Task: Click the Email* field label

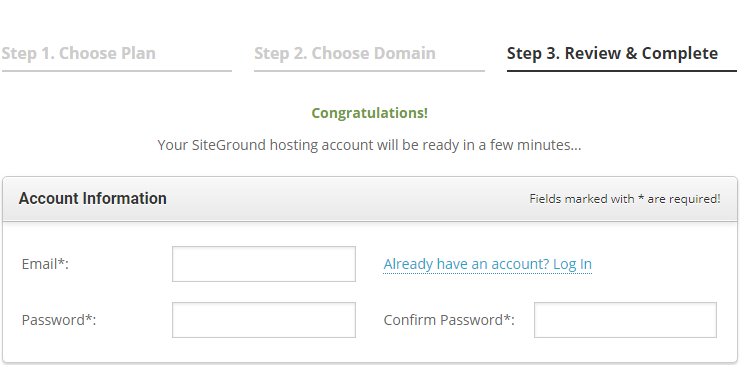Action: tap(45, 264)
